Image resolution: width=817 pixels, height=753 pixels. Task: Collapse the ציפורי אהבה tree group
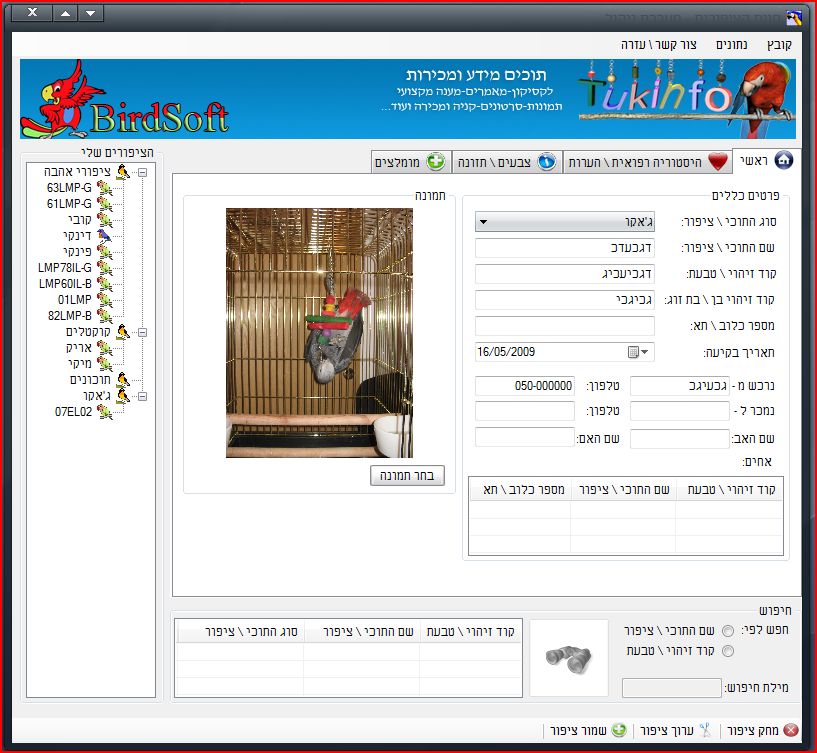coord(142,172)
